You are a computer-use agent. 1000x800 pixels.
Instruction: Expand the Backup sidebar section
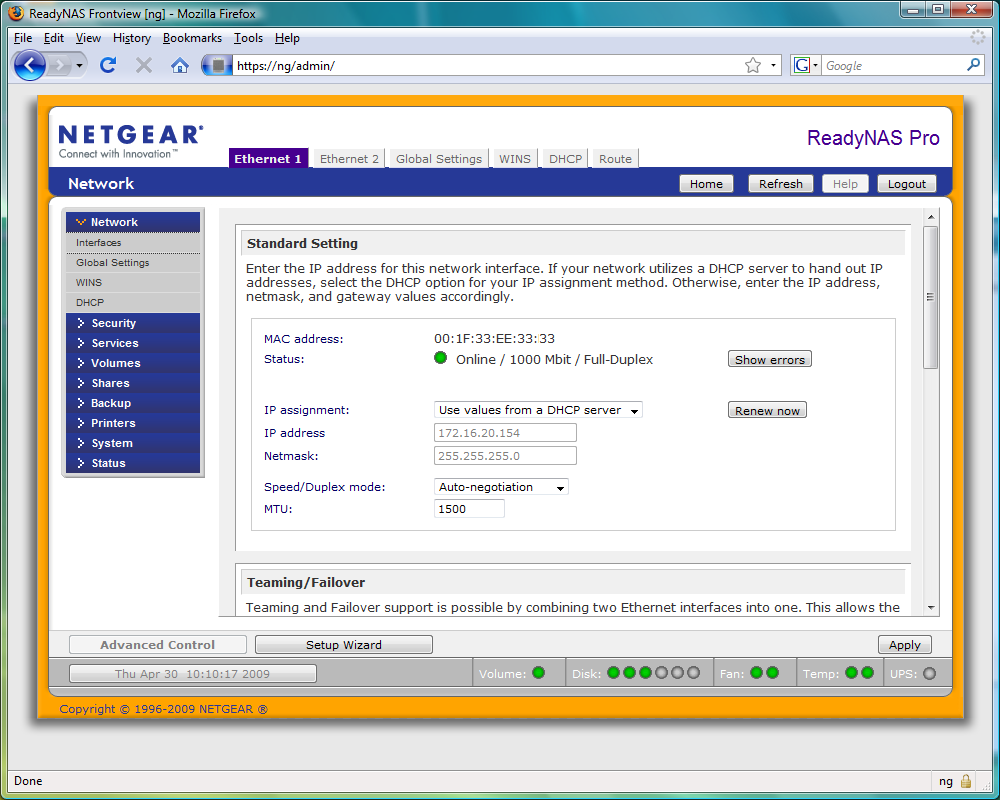[x=133, y=403]
